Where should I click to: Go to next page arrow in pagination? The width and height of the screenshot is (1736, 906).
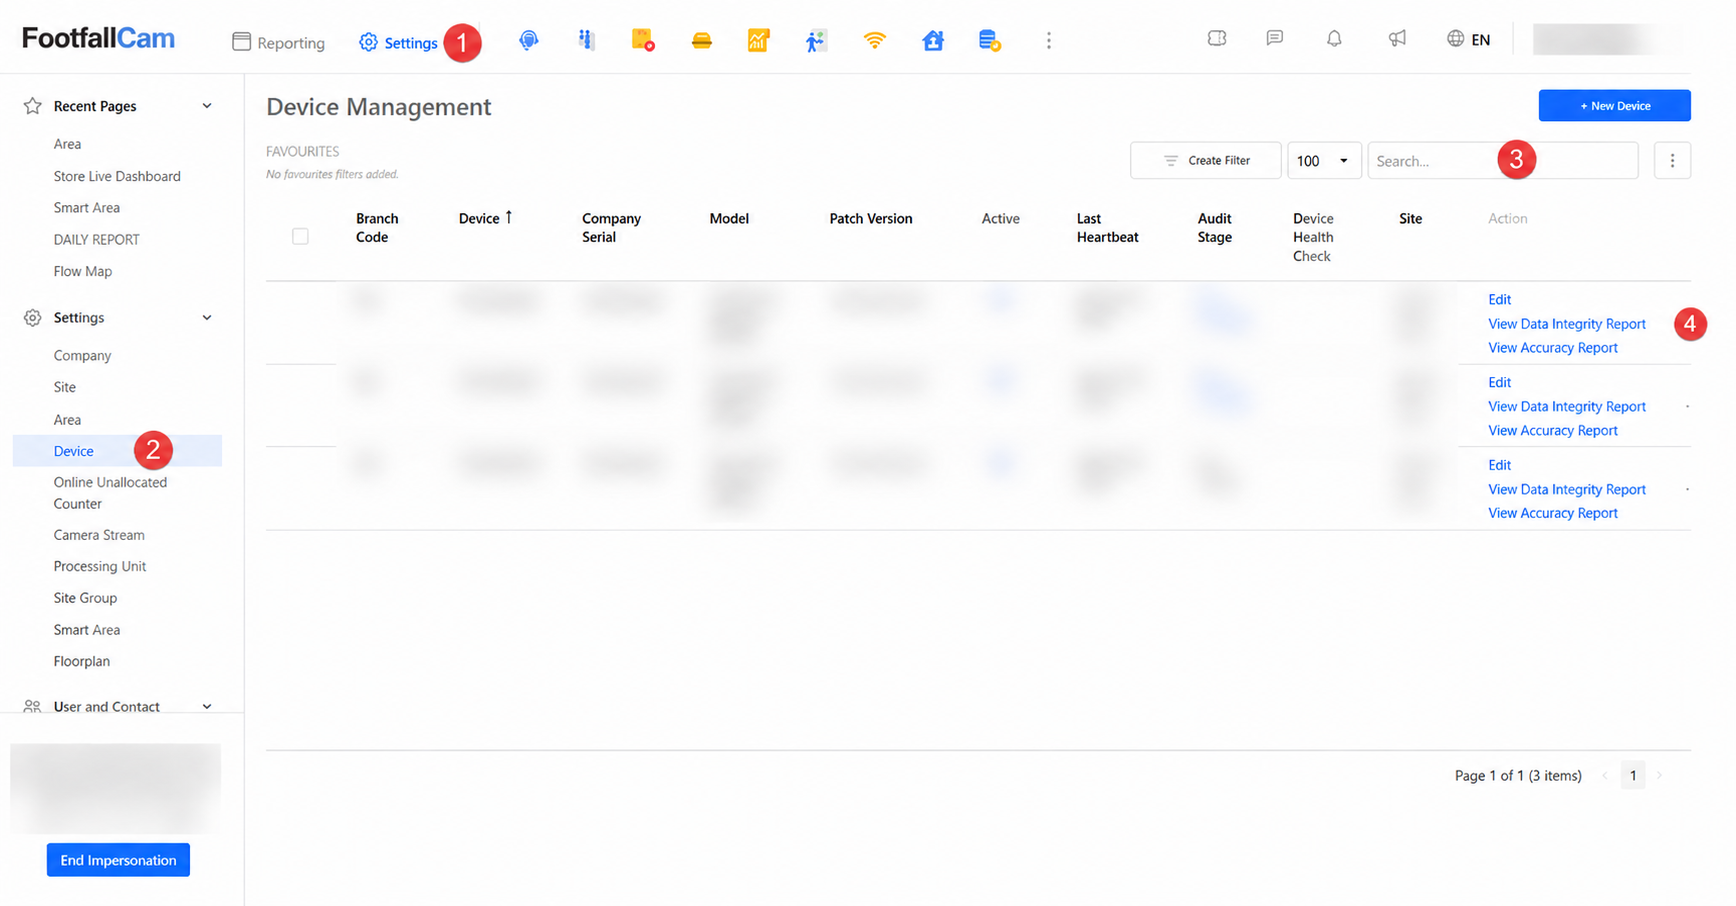(1659, 775)
